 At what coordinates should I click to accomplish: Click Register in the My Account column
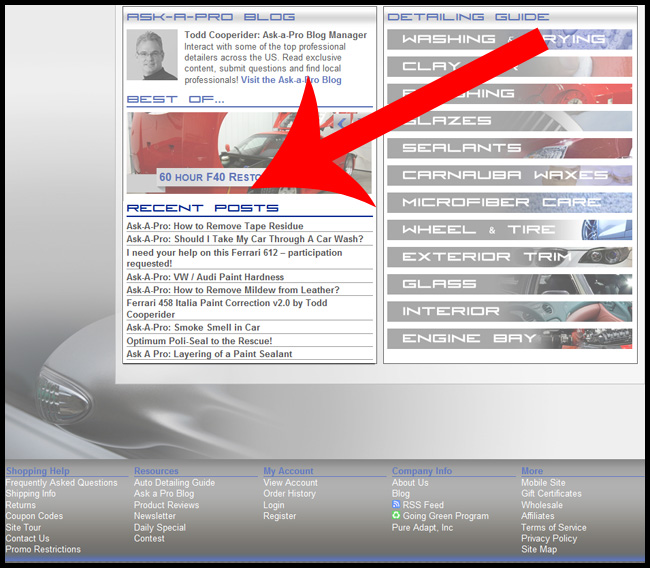(x=280, y=516)
